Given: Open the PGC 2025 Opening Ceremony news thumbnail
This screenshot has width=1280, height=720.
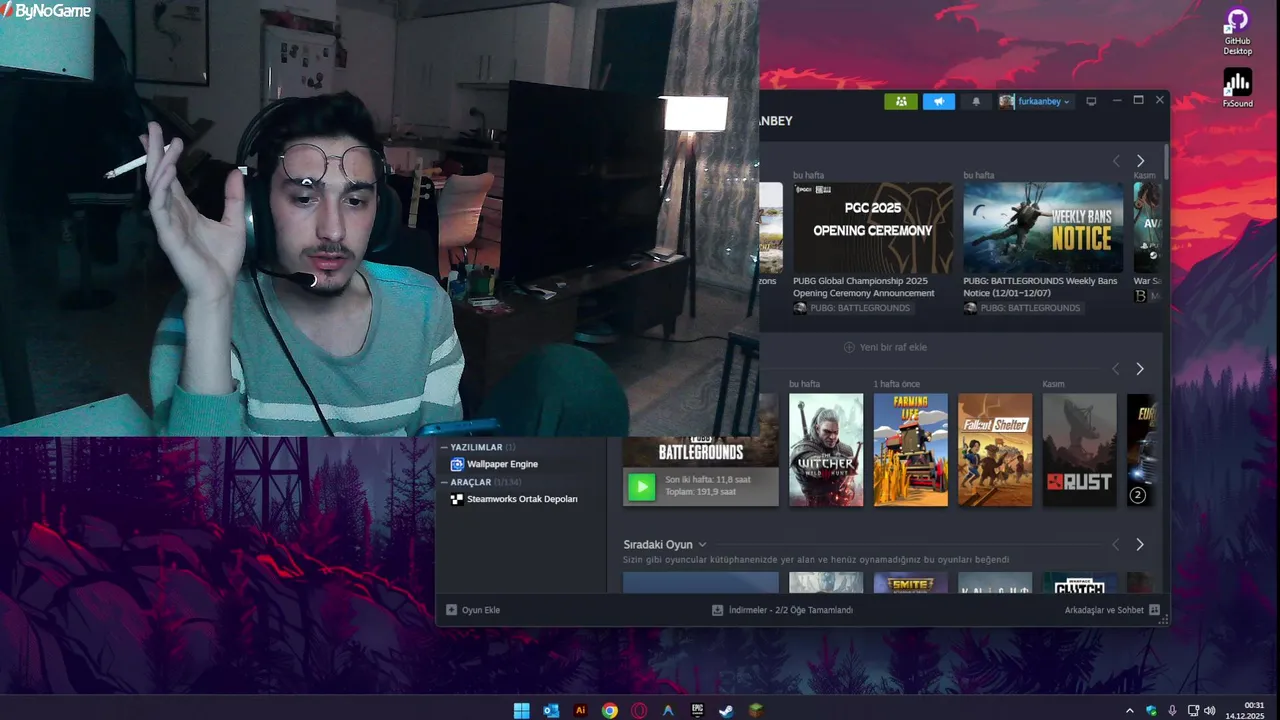Looking at the screenshot, I should (873, 227).
